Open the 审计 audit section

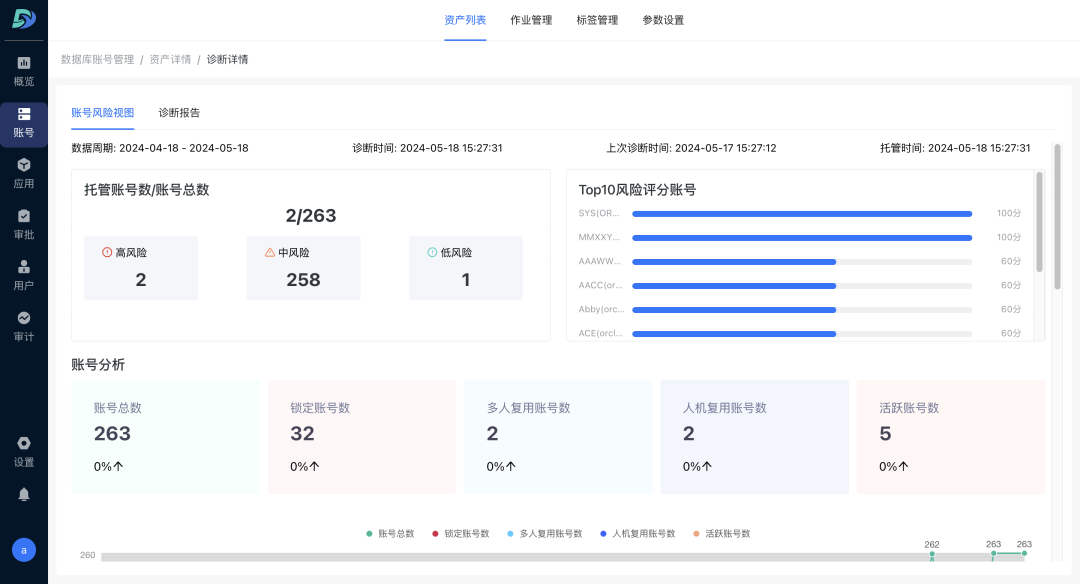coord(23,325)
